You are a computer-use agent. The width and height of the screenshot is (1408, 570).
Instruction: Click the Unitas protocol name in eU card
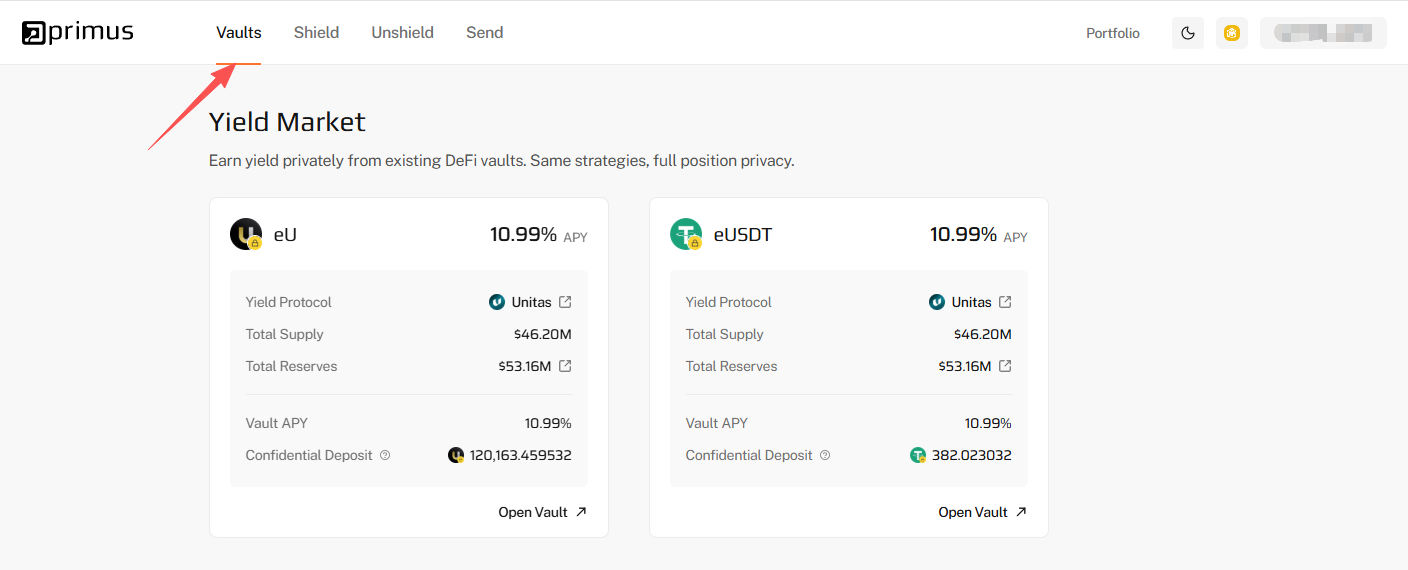point(531,302)
